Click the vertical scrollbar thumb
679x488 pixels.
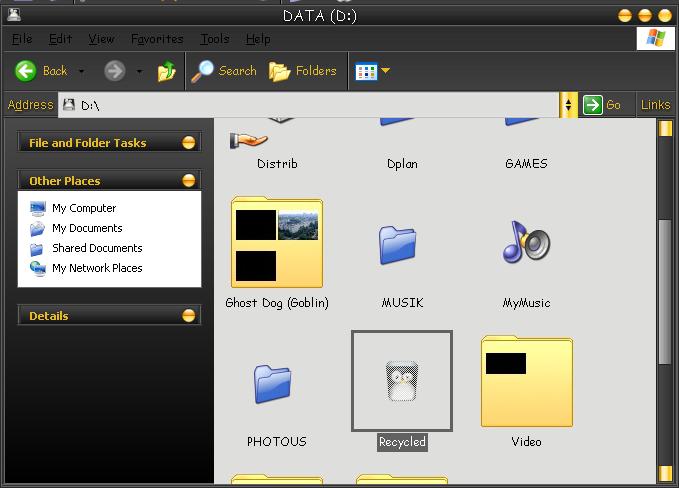665,292
